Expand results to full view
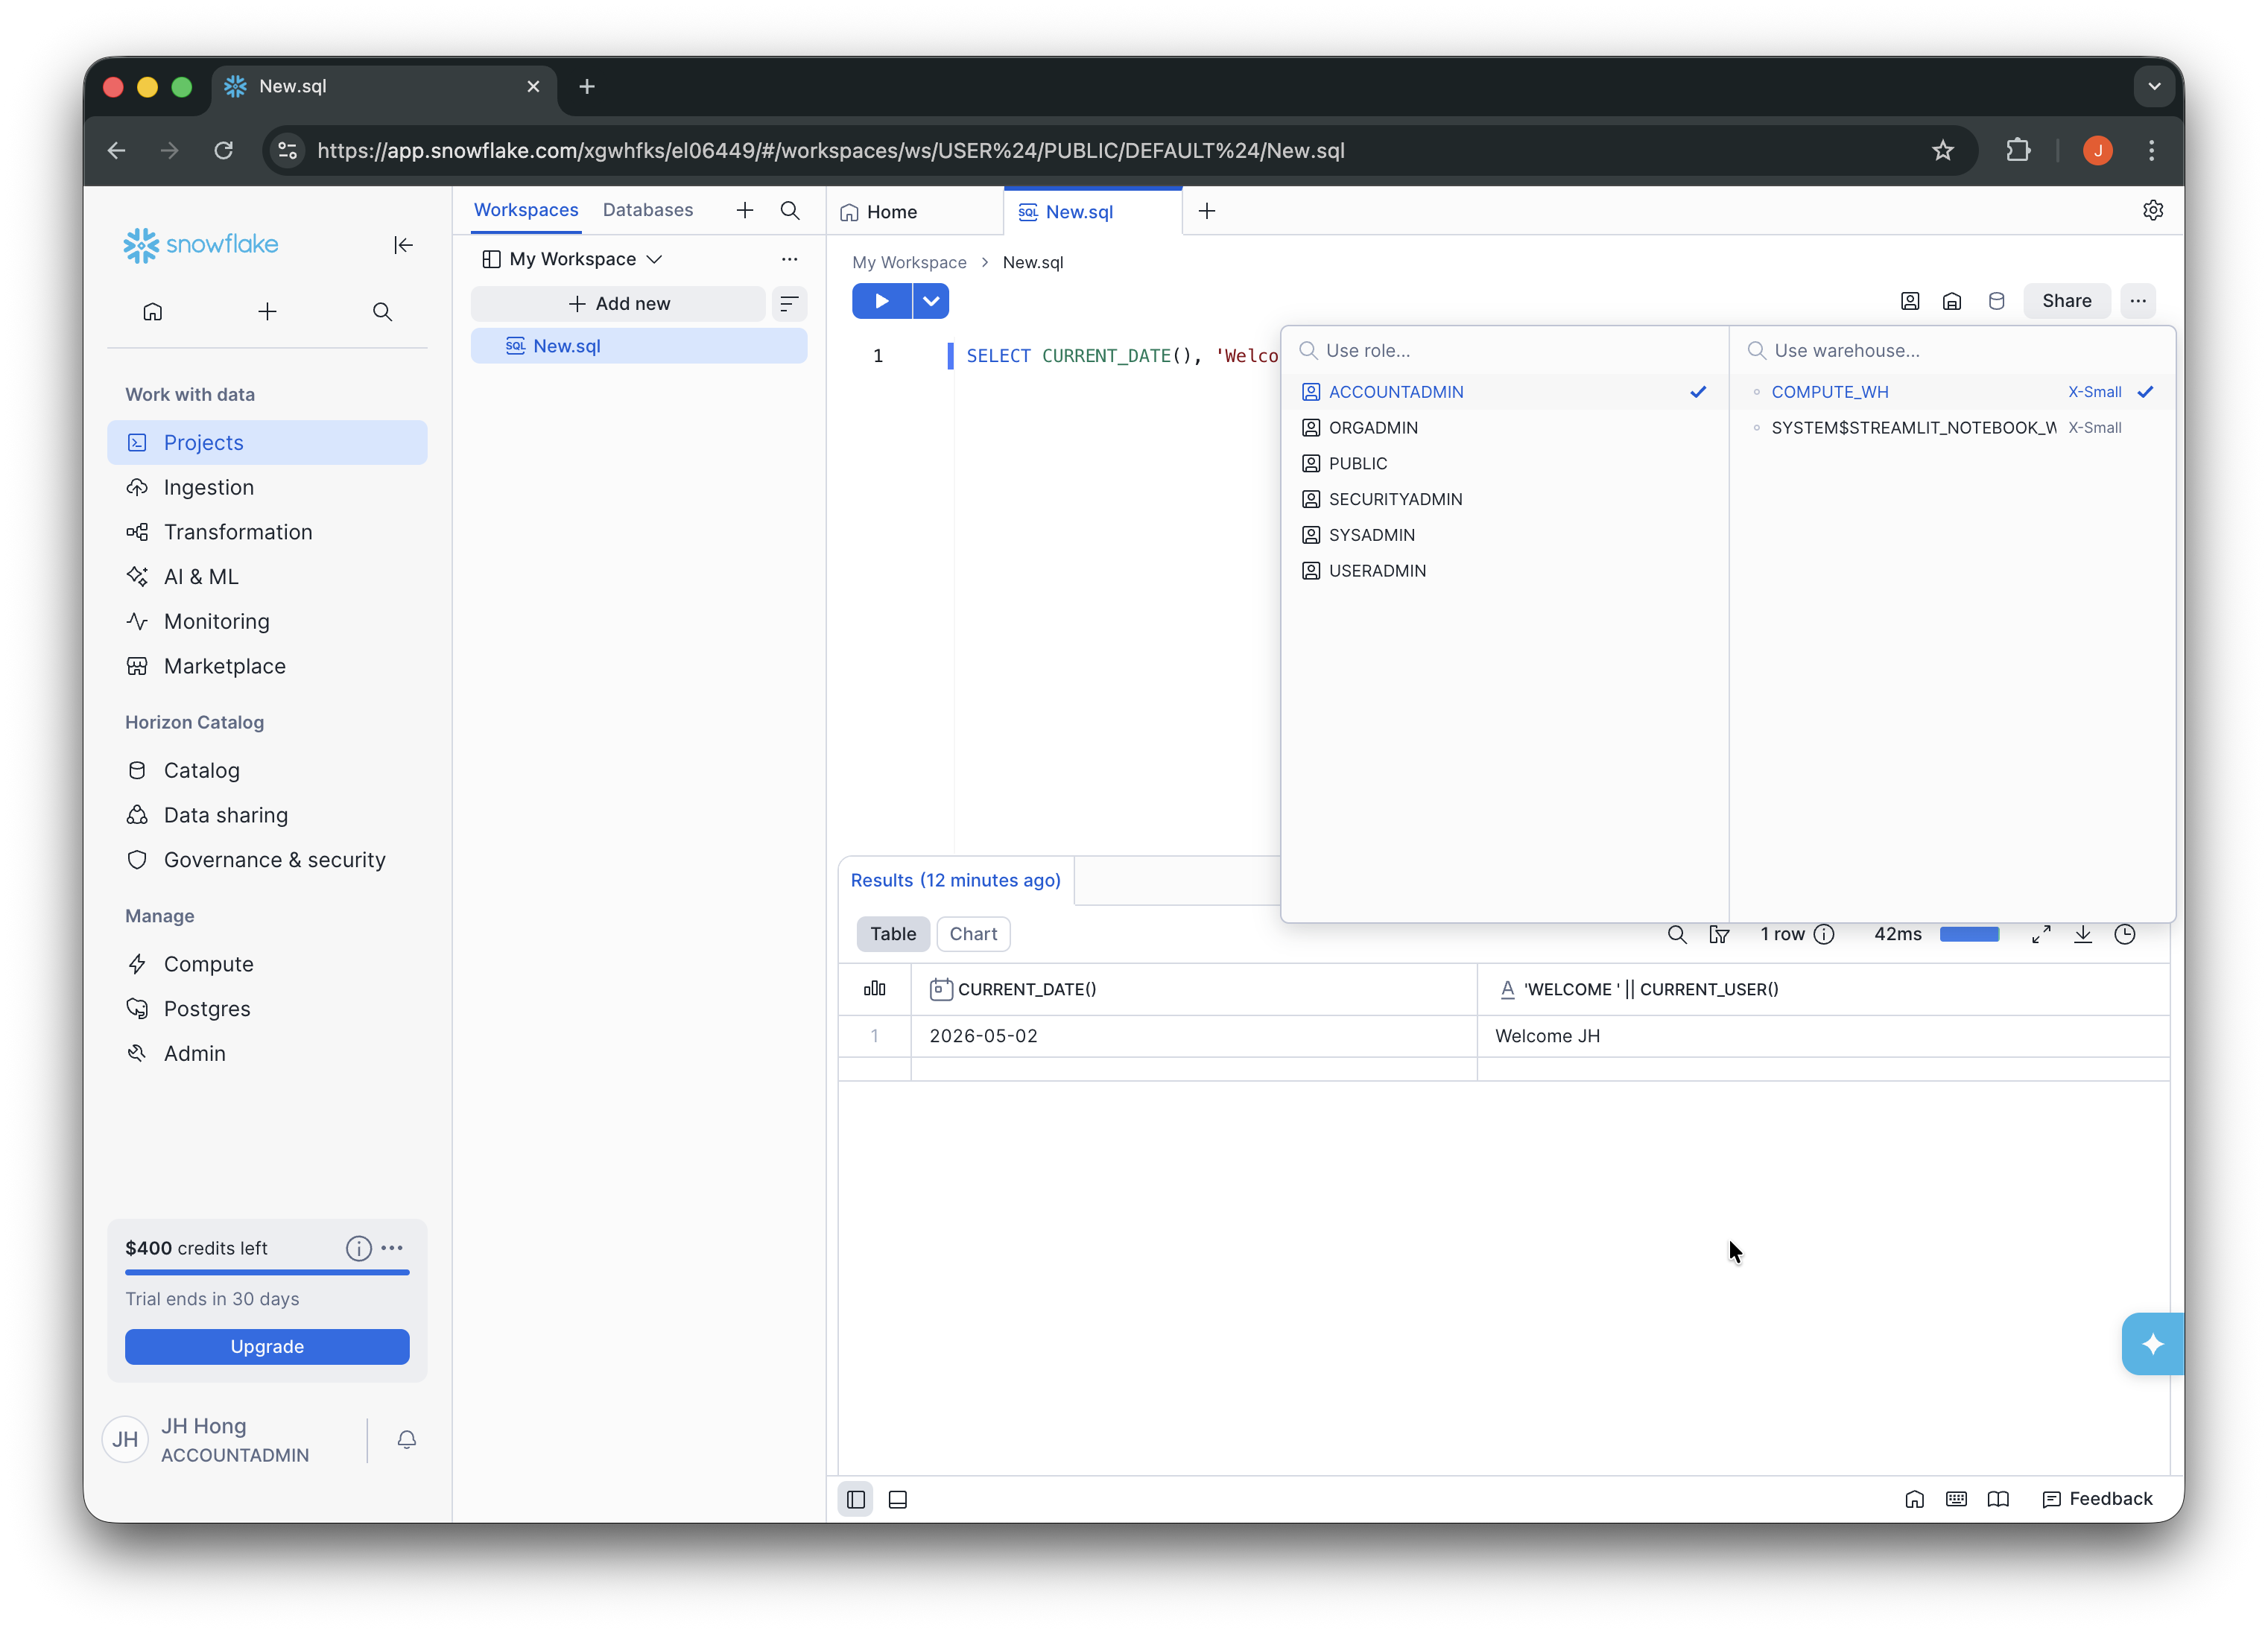The width and height of the screenshot is (2268, 1633). [x=2041, y=934]
